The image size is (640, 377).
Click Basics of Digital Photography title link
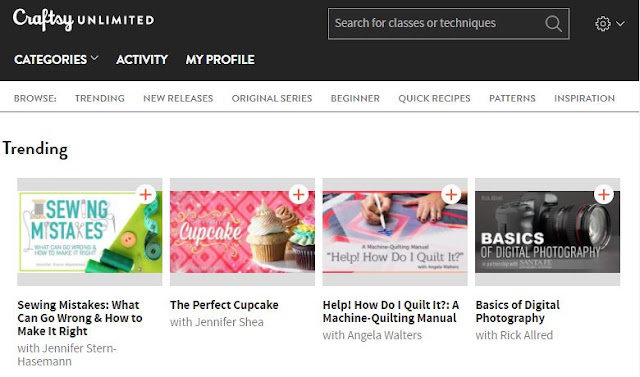(x=518, y=312)
